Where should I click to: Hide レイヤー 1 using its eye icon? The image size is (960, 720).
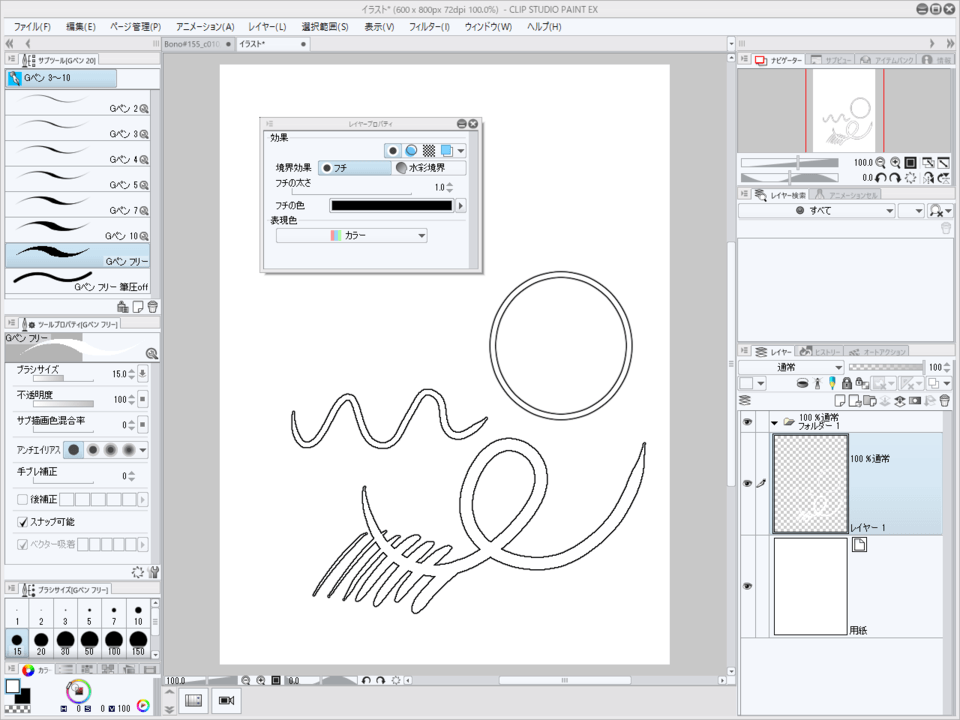point(747,483)
